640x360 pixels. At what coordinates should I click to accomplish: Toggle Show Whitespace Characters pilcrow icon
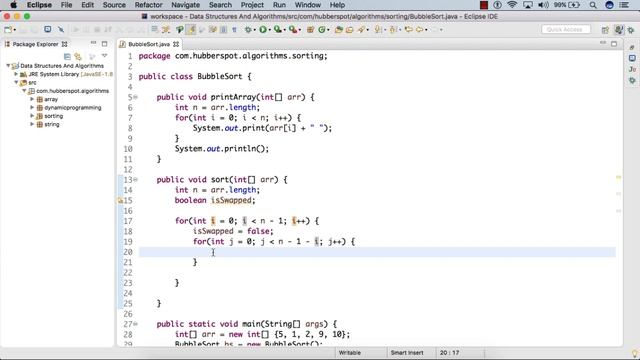(234, 29)
